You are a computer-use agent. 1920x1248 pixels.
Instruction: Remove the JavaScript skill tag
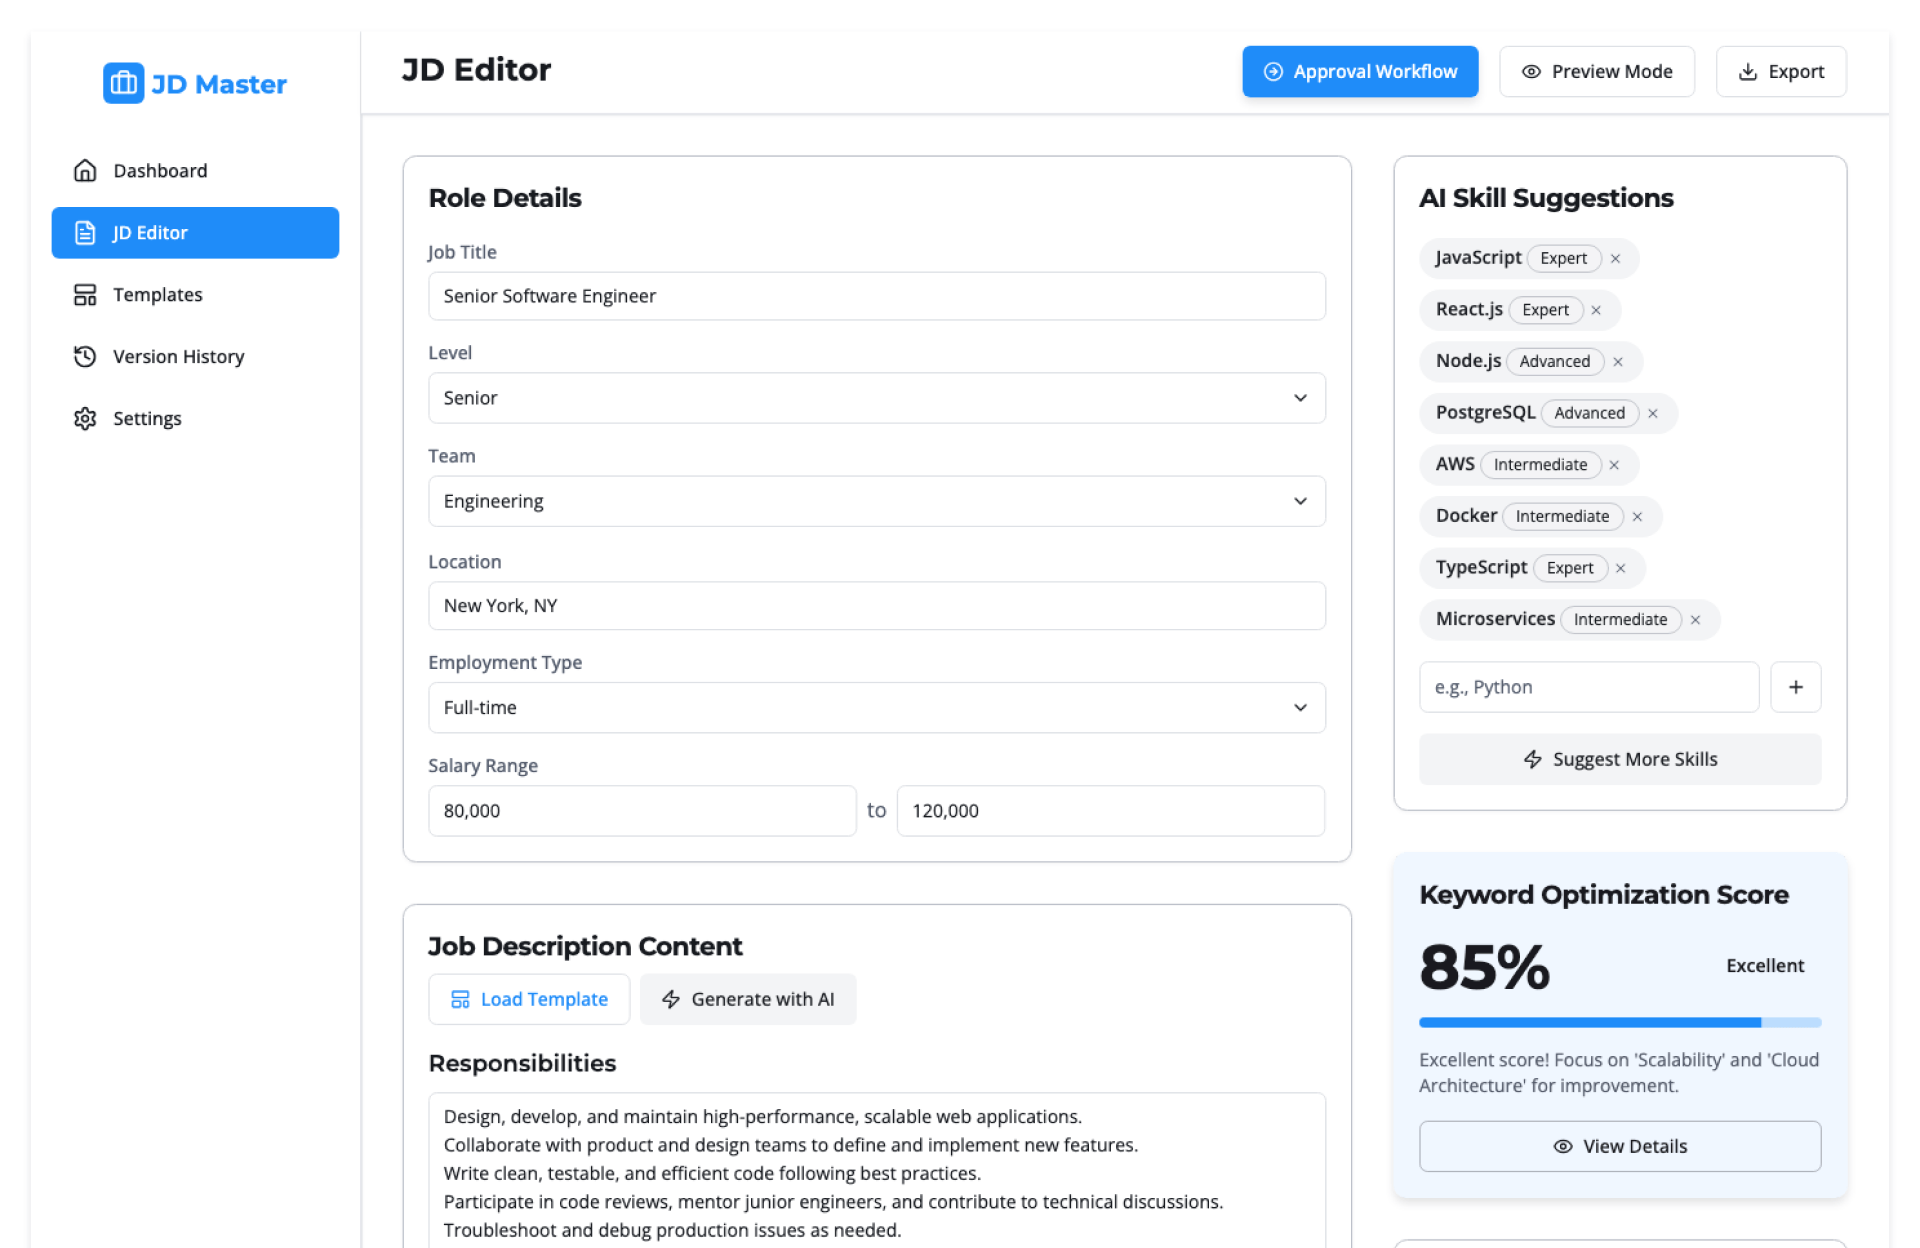(x=1615, y=259)
